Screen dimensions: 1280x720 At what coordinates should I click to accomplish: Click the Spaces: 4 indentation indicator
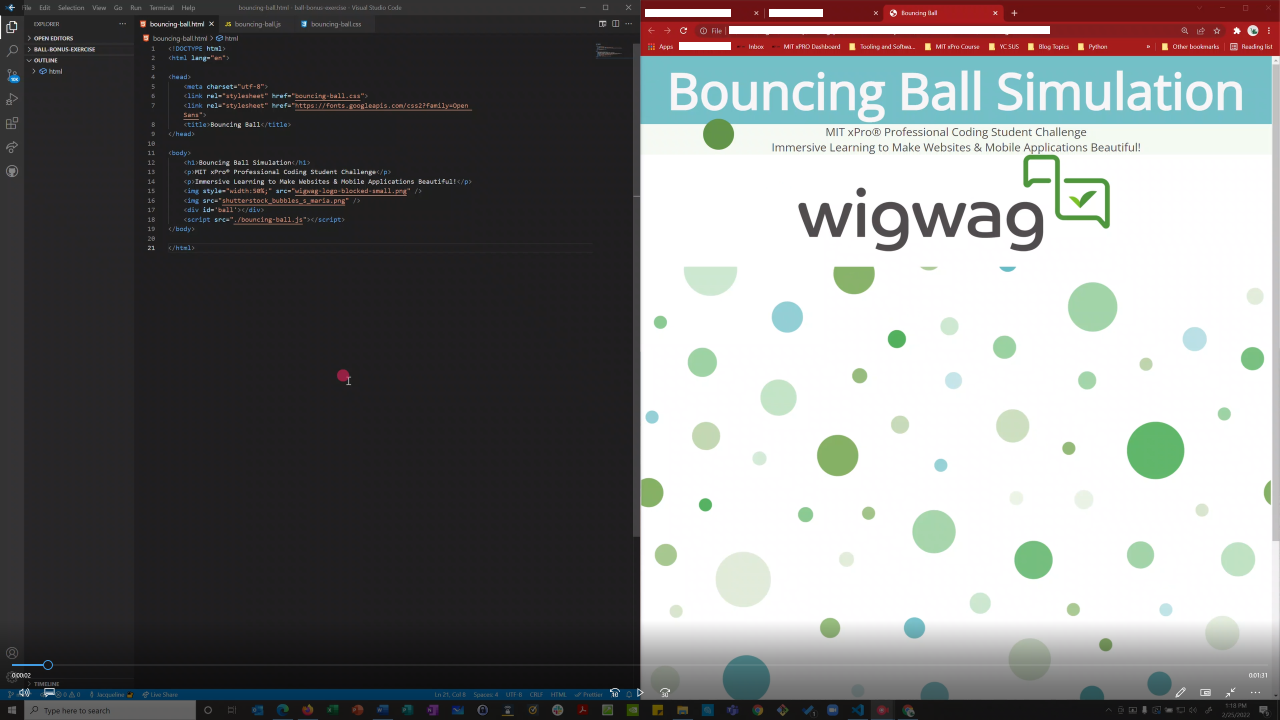[x=486, y=694]
